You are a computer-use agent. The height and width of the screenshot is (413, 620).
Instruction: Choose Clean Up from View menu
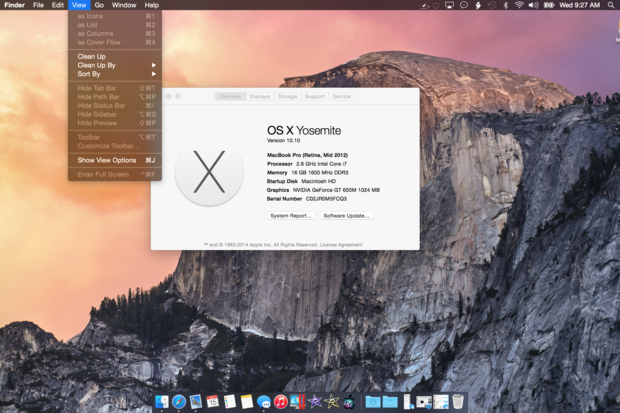click(115, 57)
